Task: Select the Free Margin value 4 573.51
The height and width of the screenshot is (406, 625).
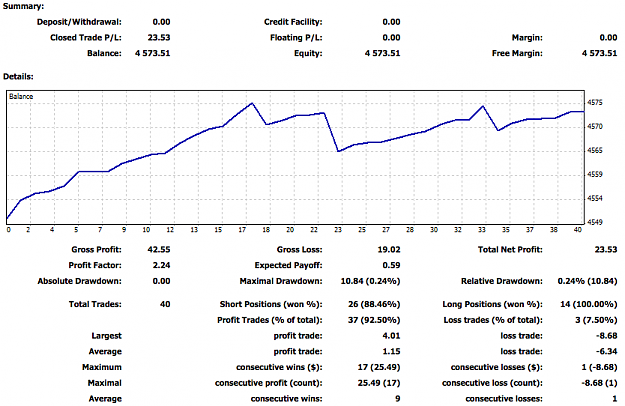Action: [599, 53]
